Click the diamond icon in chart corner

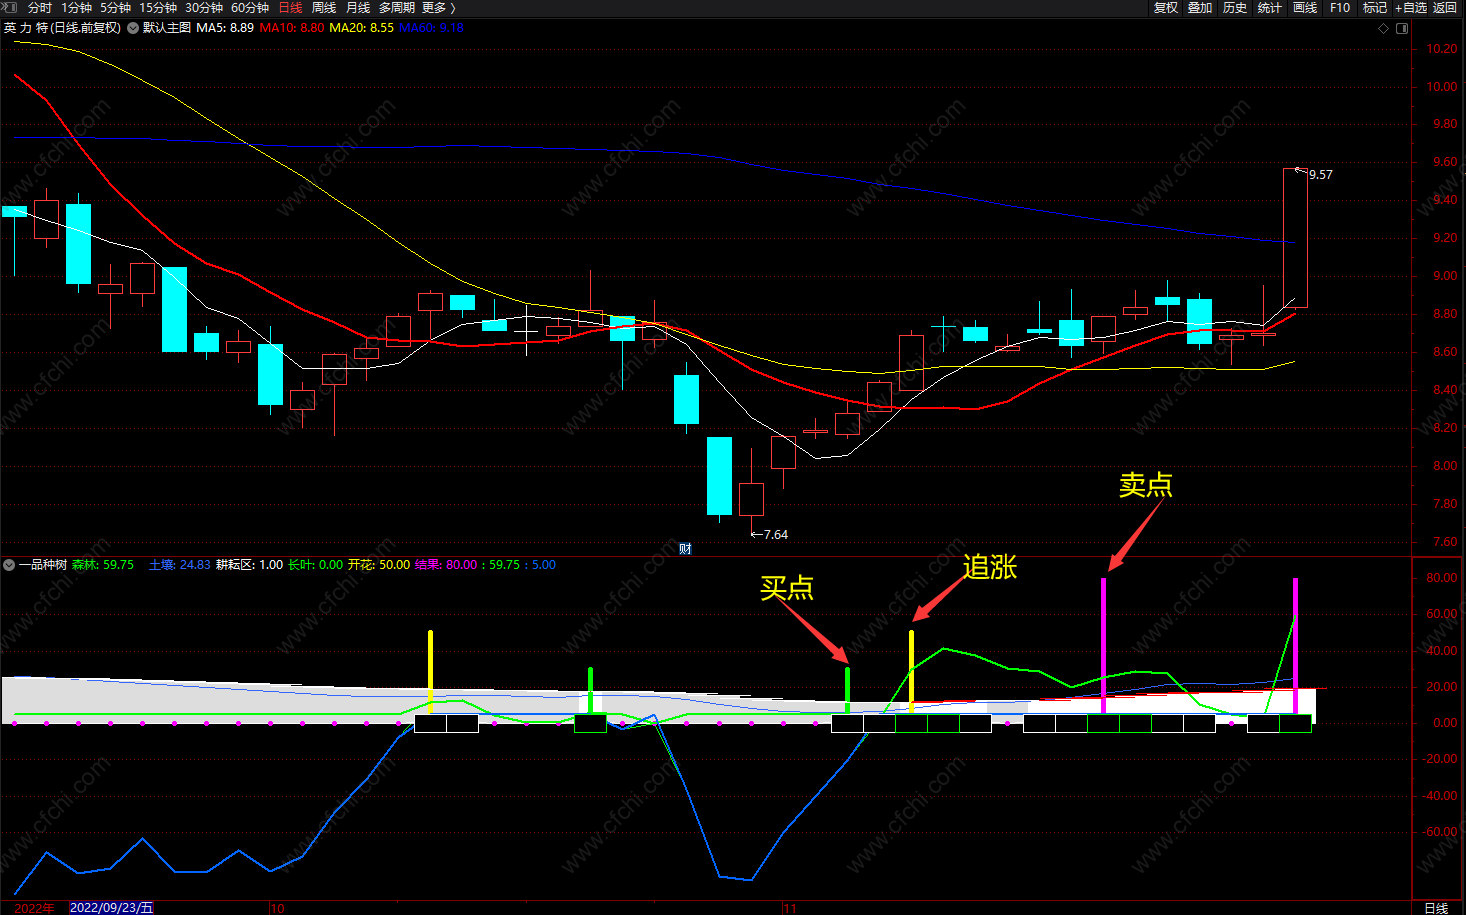click(x=1384, y=28)
